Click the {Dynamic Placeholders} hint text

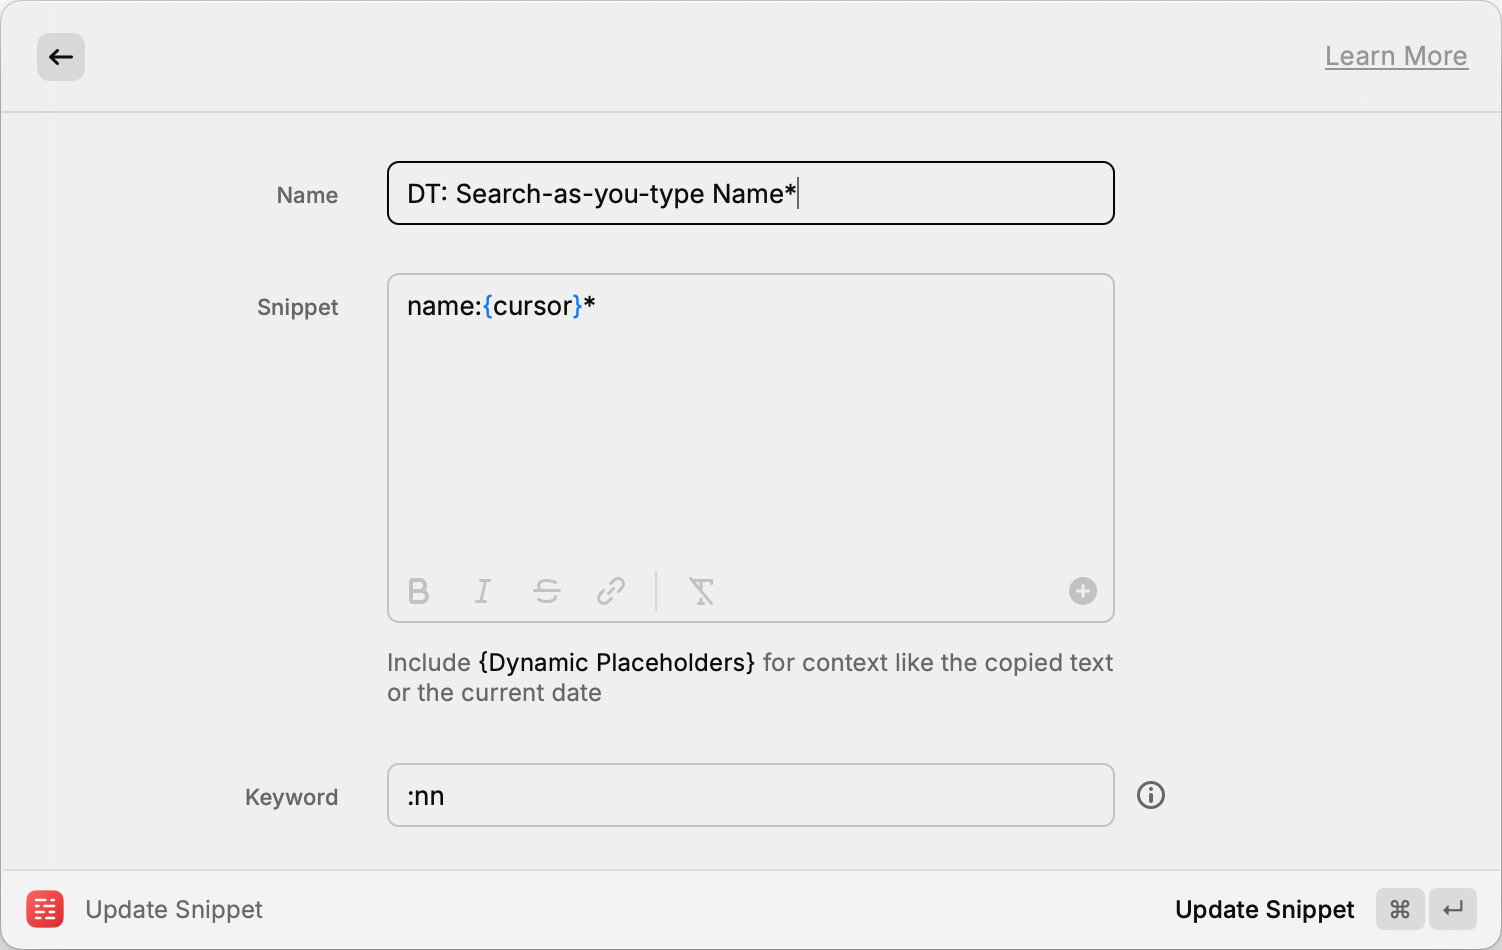pyautogui.click(x=616, y=663)
